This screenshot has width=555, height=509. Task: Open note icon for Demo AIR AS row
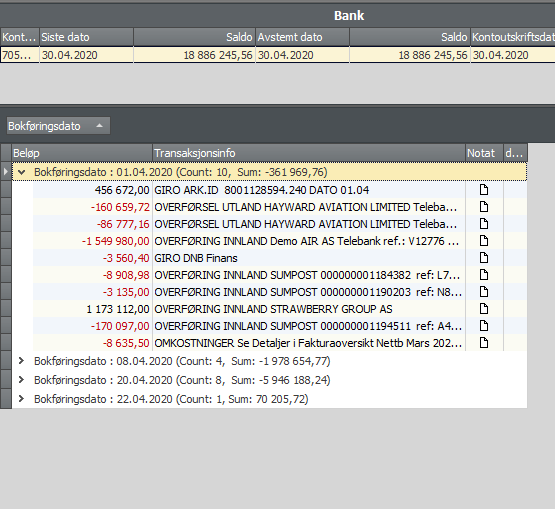point(484,241)
